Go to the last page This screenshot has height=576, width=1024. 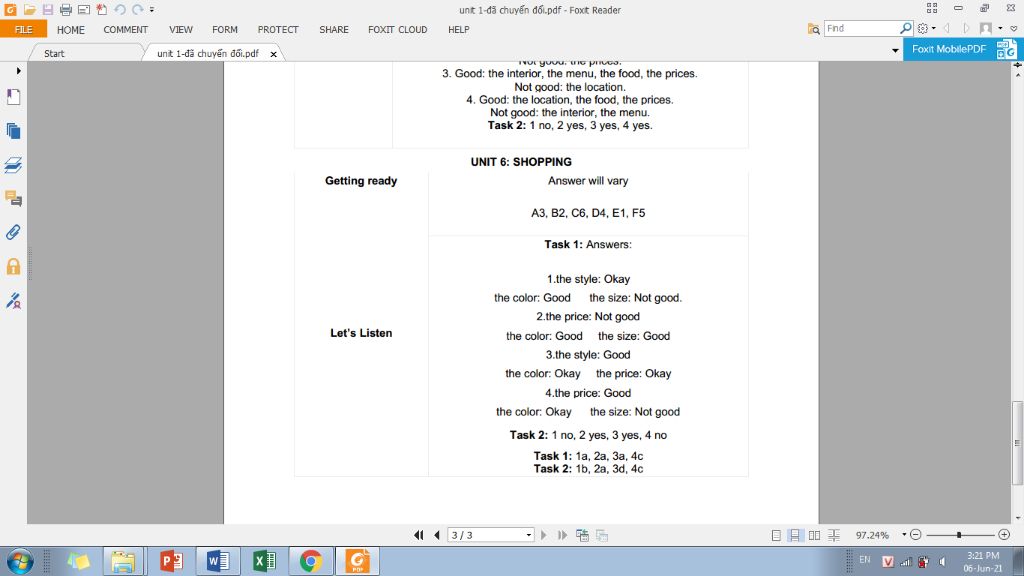click(562, 535)
